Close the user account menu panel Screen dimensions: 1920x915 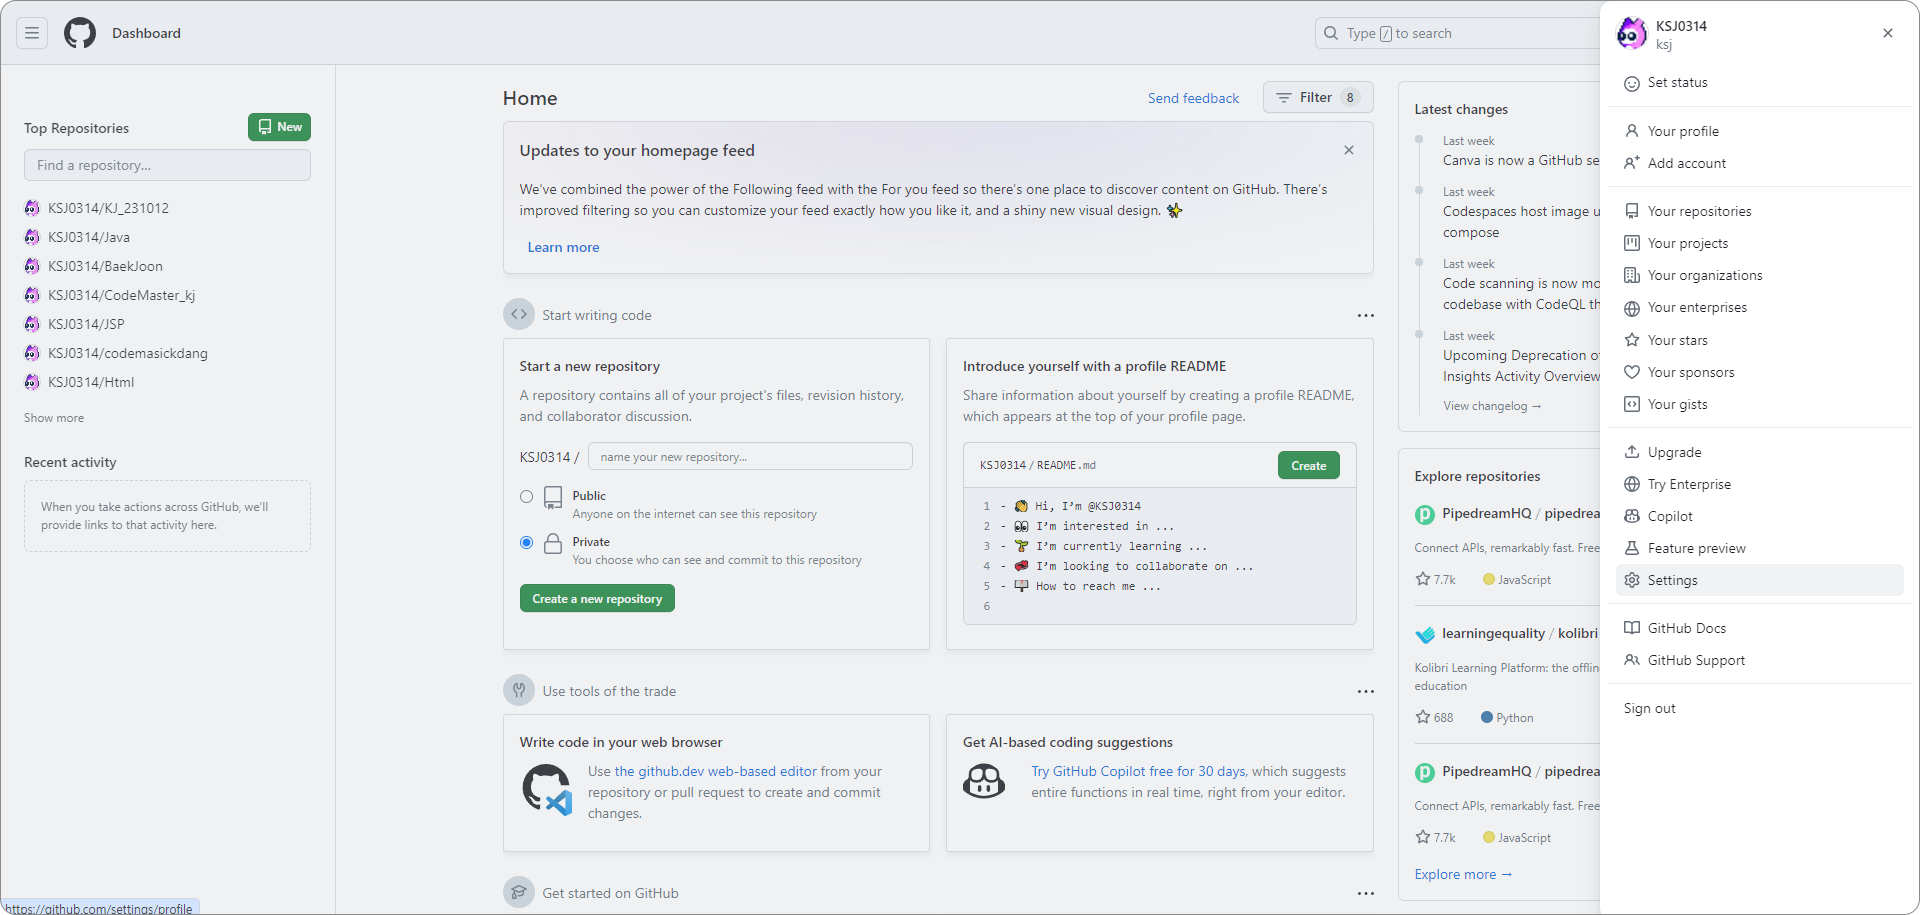(1888, 33)
